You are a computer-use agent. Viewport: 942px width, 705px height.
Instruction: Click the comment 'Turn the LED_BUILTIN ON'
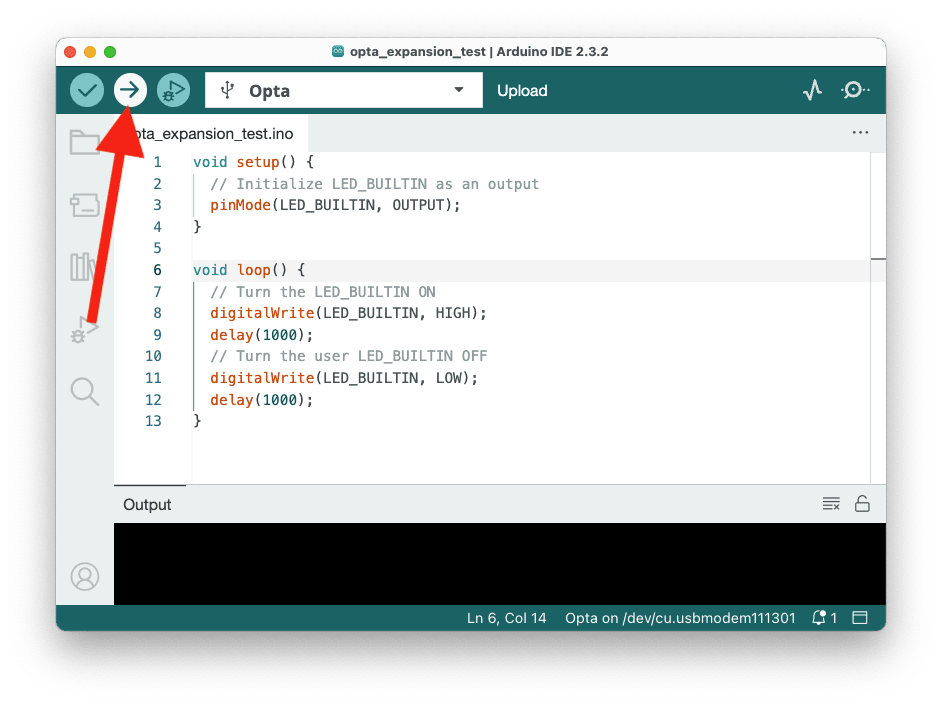pos(323,292)
